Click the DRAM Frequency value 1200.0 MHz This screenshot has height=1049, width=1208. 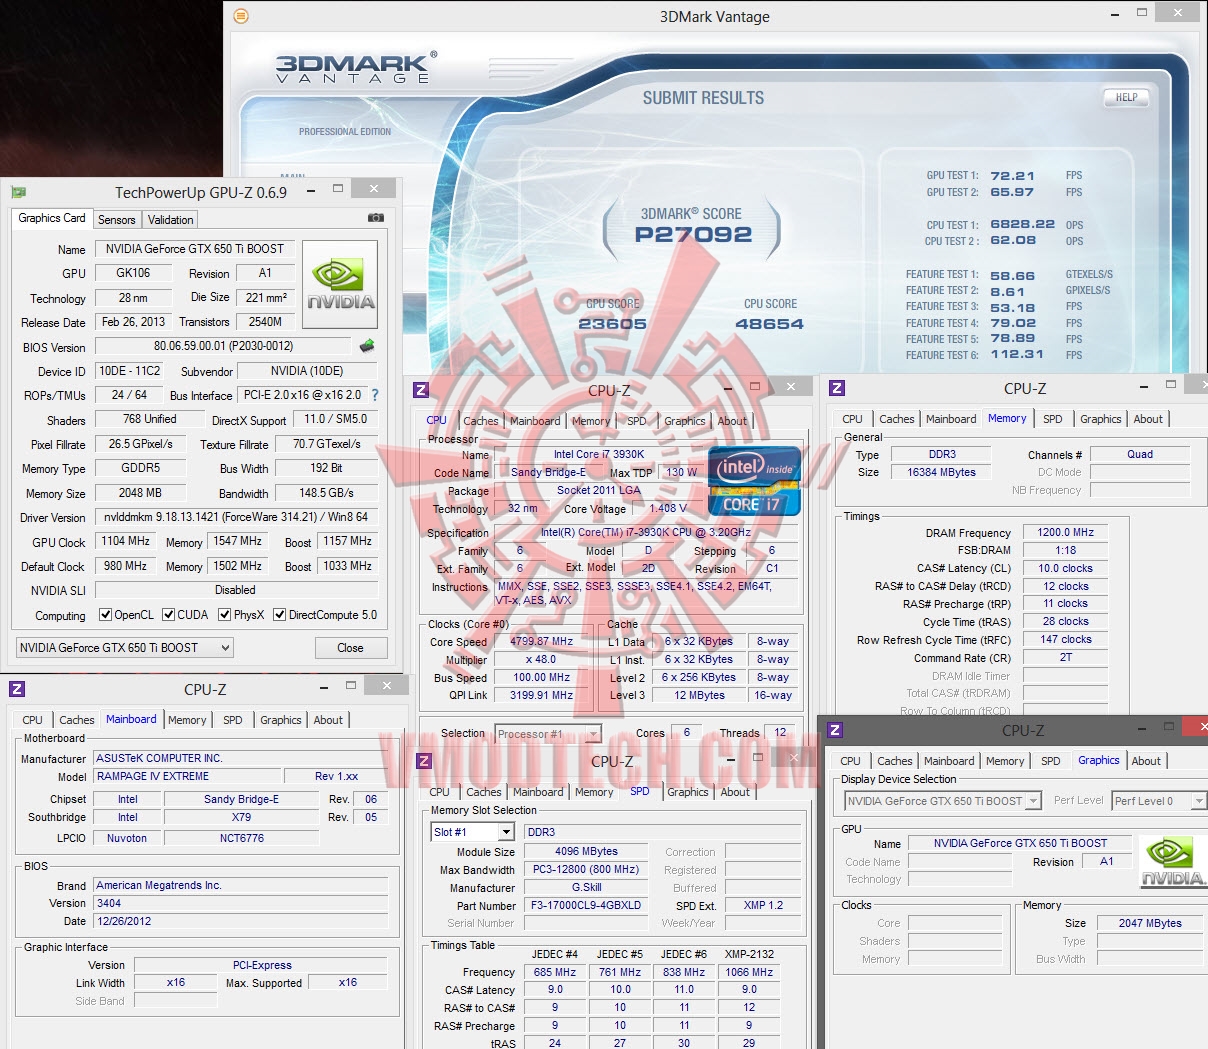[x=1066, y=533]
